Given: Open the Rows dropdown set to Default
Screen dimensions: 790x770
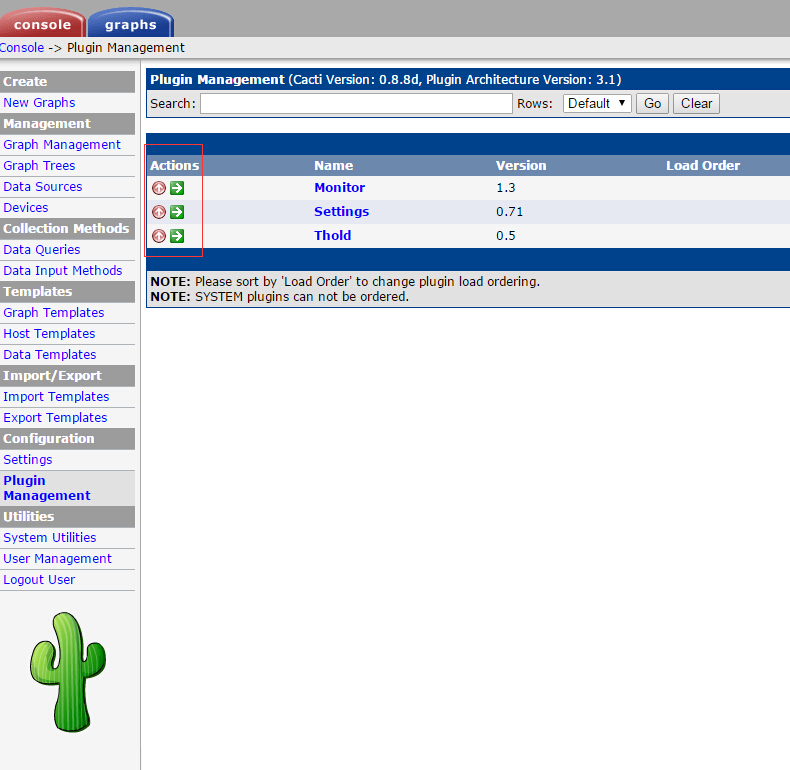Looking at the screenshot, I should pyautogui.click(x=597, y=103).
